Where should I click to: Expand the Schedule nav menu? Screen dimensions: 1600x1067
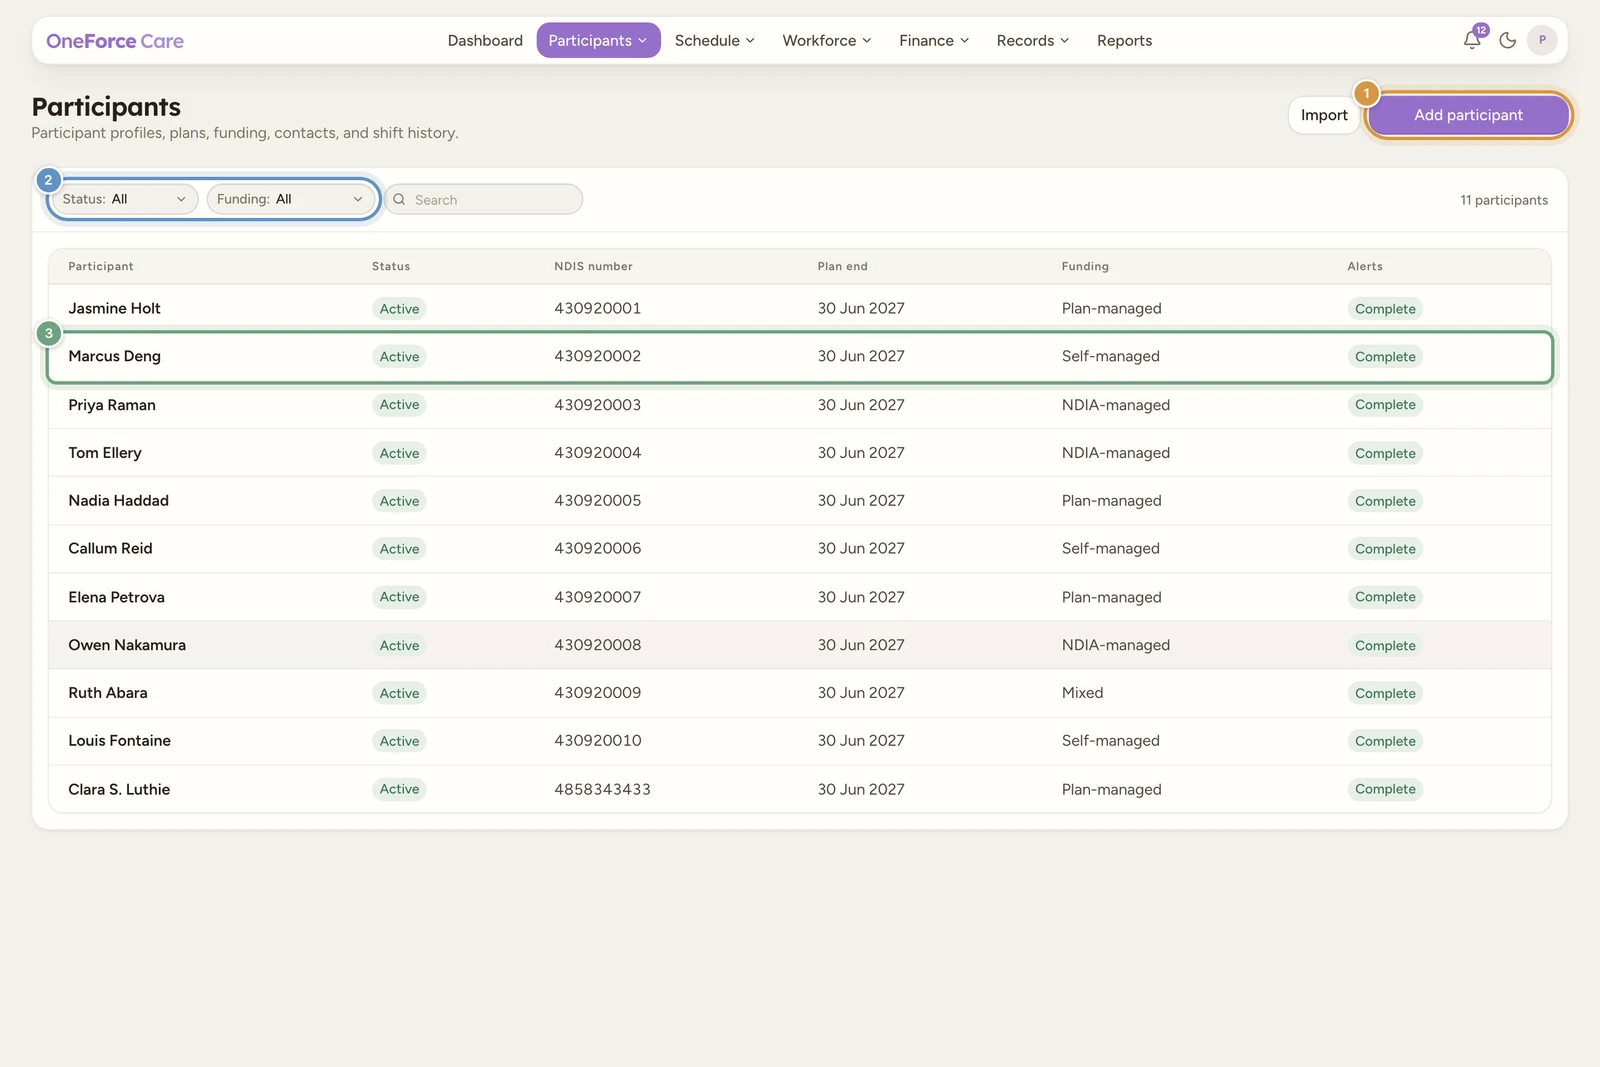(x=714, y=40)
